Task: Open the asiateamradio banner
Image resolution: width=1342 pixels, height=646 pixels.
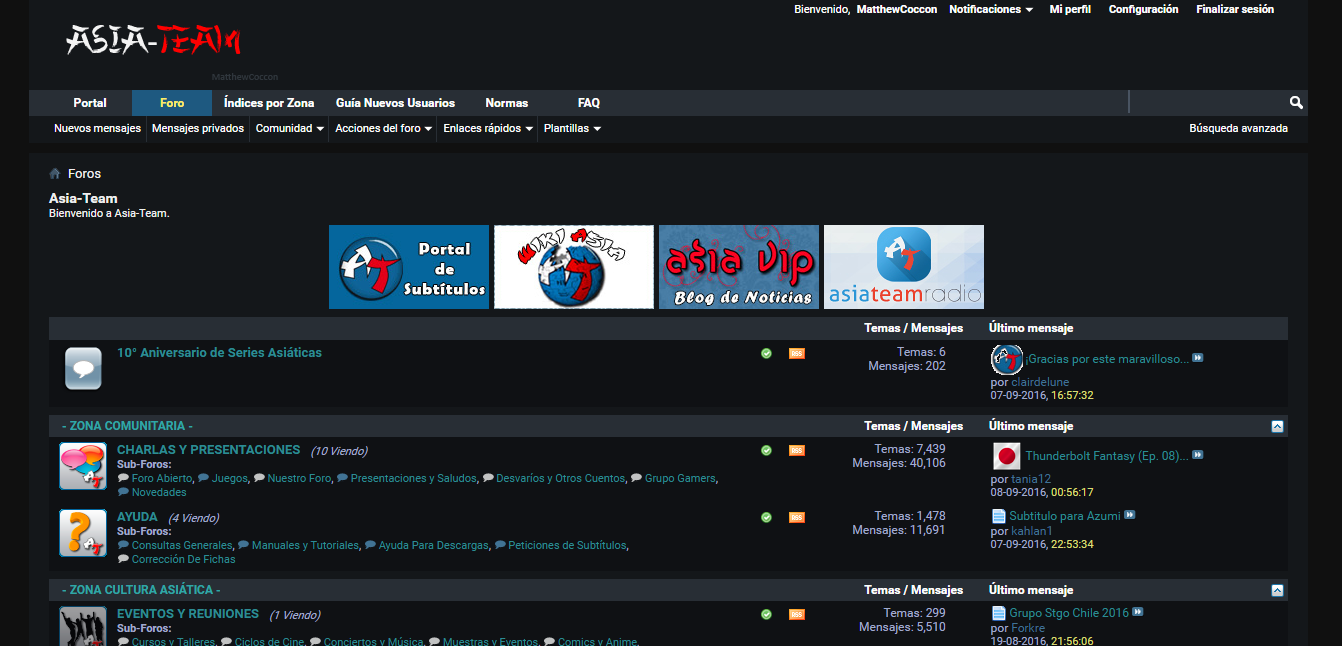Action: [x=904, y=267]
